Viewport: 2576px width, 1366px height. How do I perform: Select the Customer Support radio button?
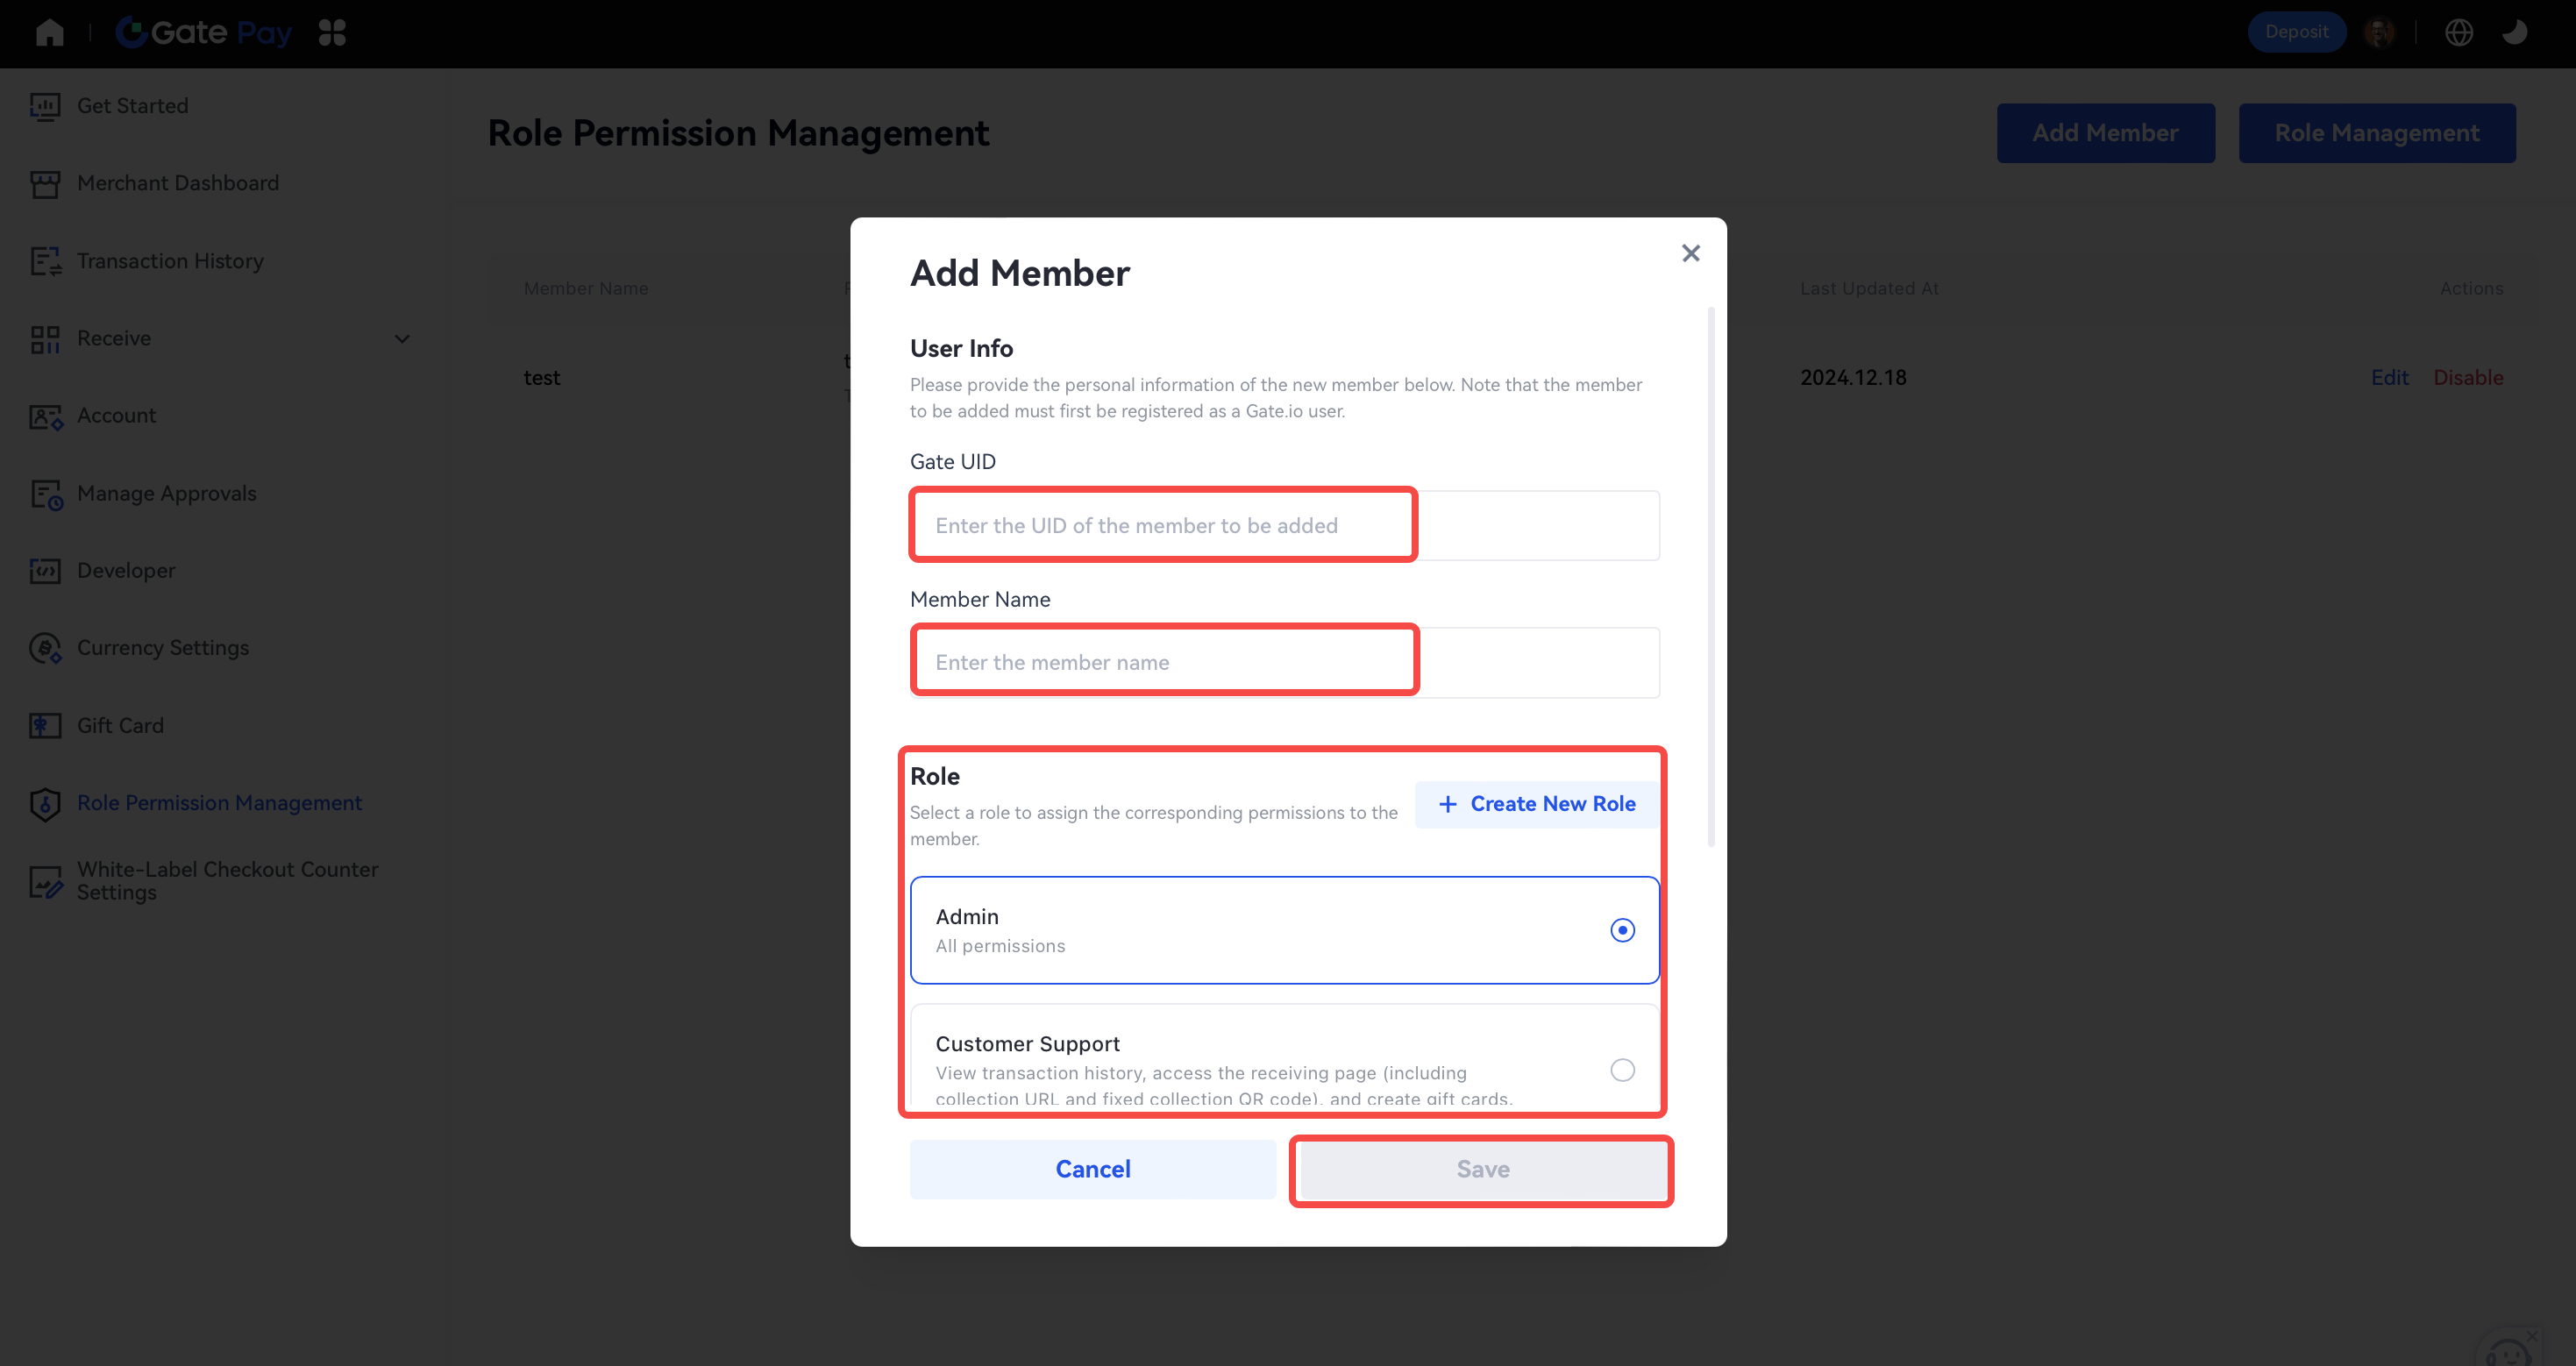tap(1622, 1070)
